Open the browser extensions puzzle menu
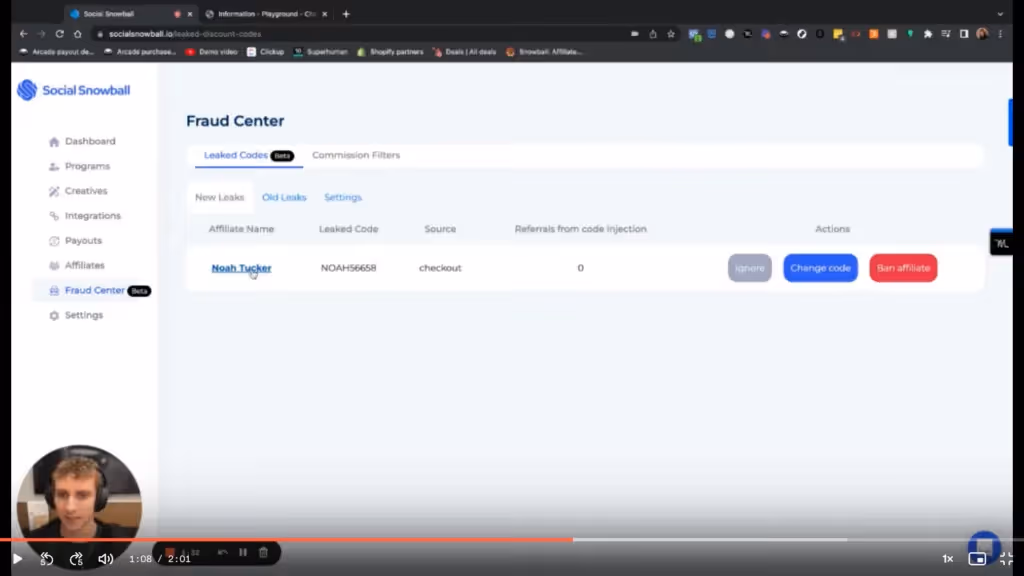This screenshot has width=1024, height=576. pos(927,34)
